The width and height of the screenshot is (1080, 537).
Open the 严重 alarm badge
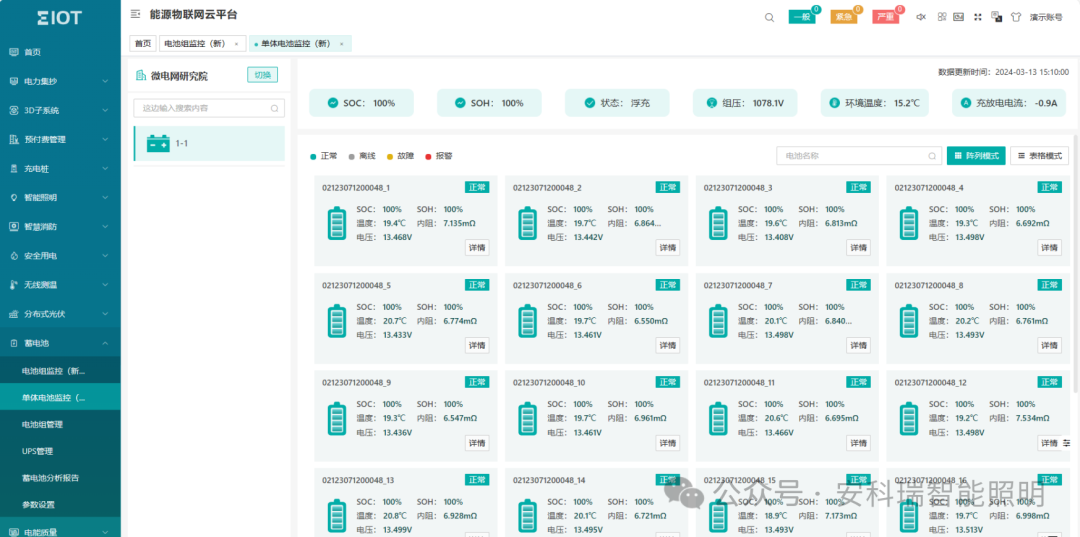tap(886, 17)
